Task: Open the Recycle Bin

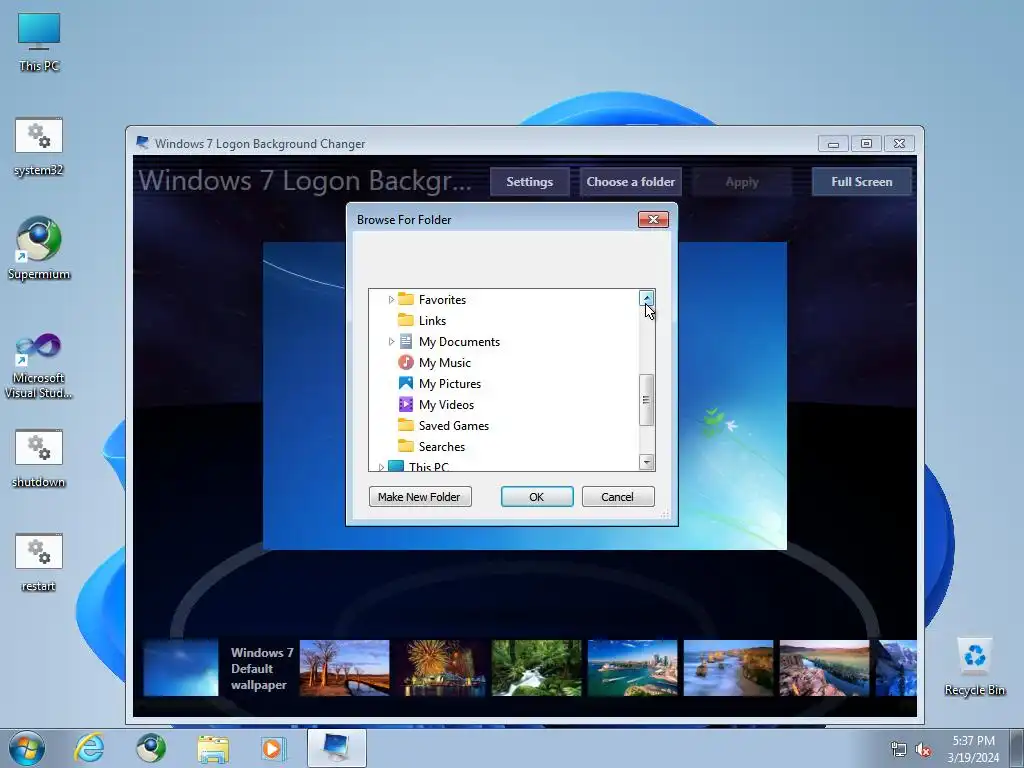Action: pyautogui.click(x=974, y=666)
